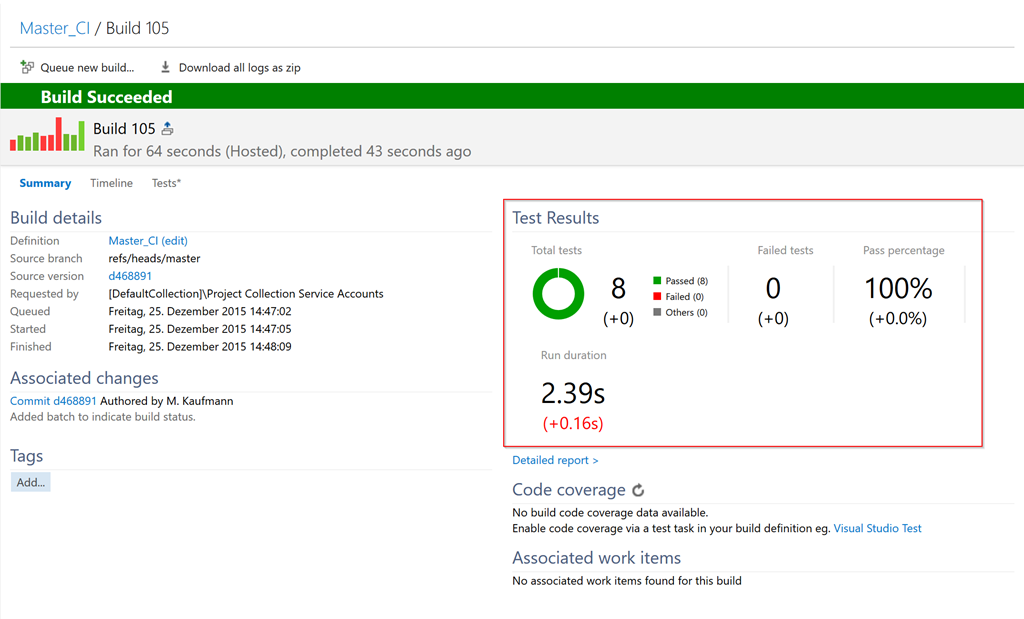Click the download logs arrow icon
This screenshot has width=1024, height=619.
coord(166,68)
